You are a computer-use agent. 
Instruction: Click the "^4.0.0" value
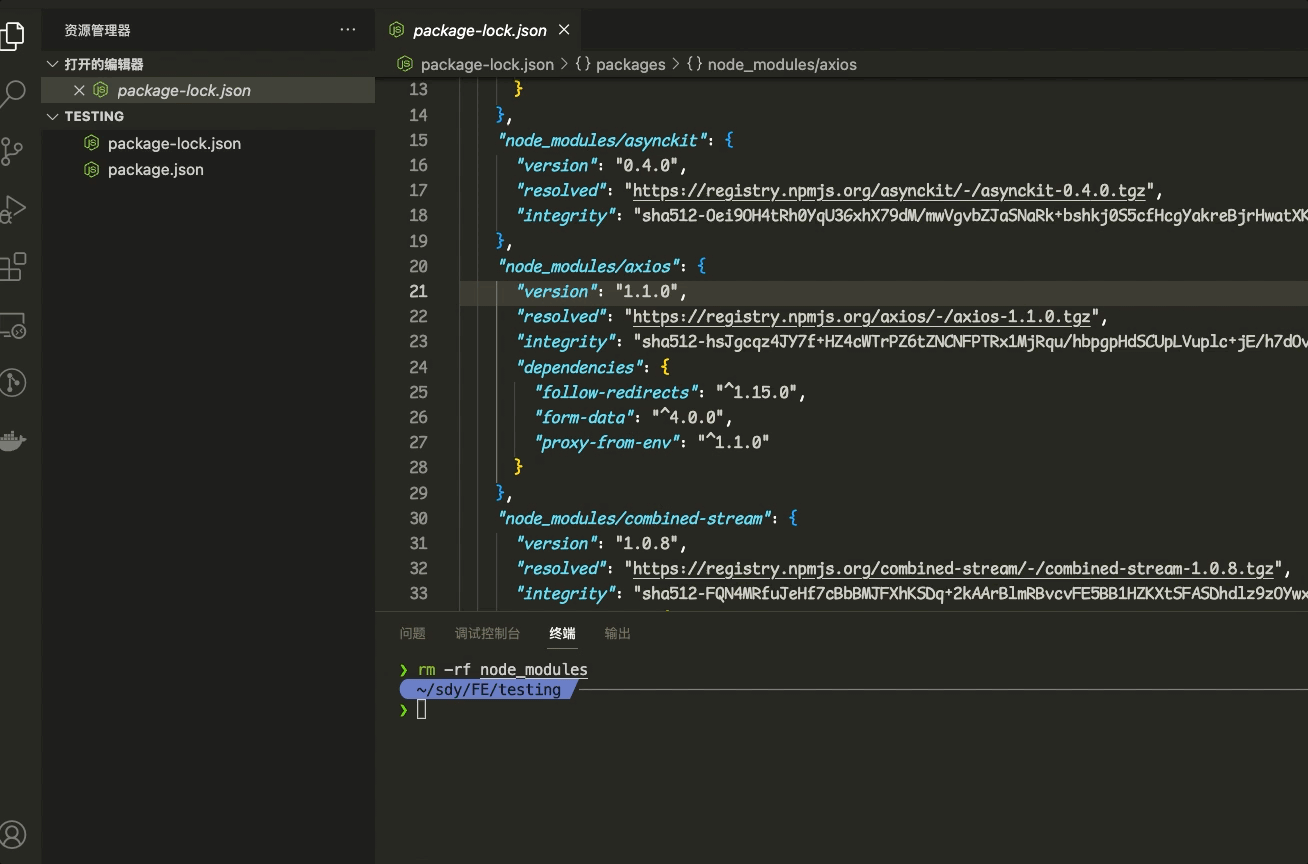point(688,417)
